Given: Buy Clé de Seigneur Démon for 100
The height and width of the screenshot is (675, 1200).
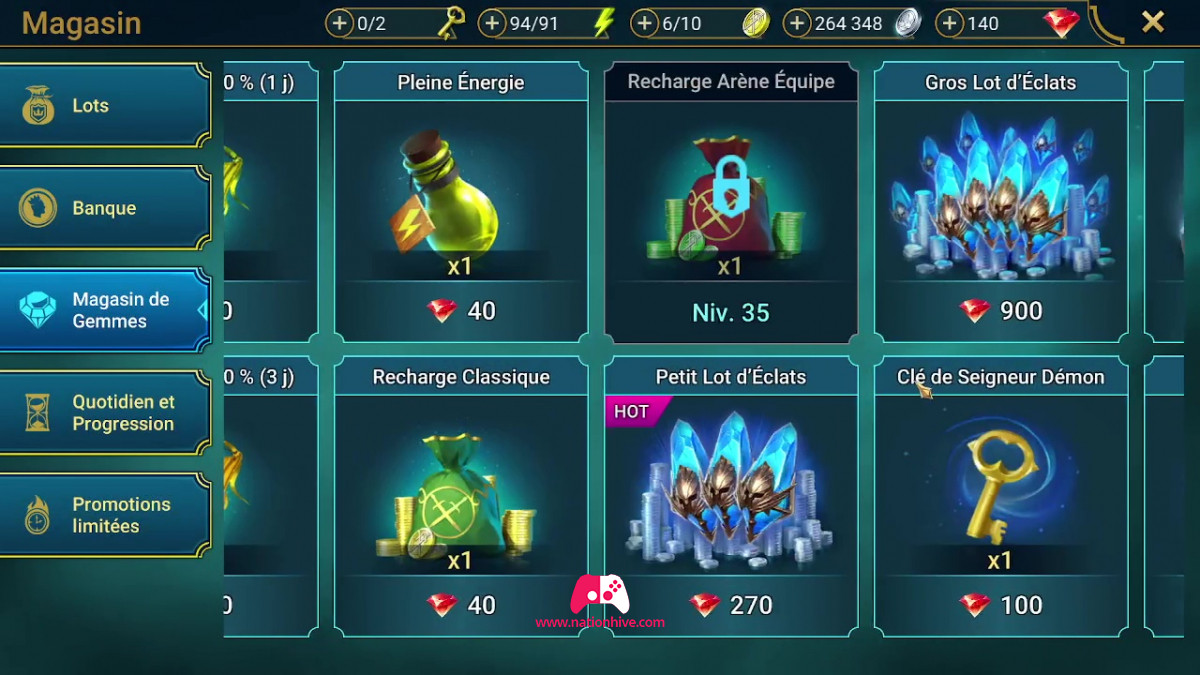Looking at the screenshot, I should [1001, 497].
